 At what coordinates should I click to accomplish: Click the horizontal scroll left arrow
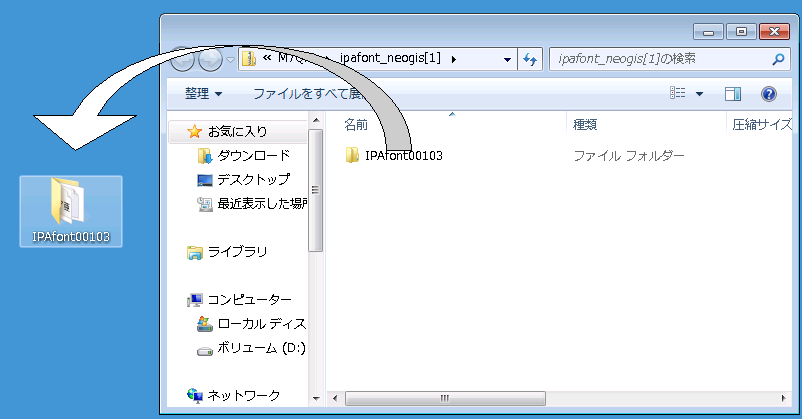(x=335, y=398)
